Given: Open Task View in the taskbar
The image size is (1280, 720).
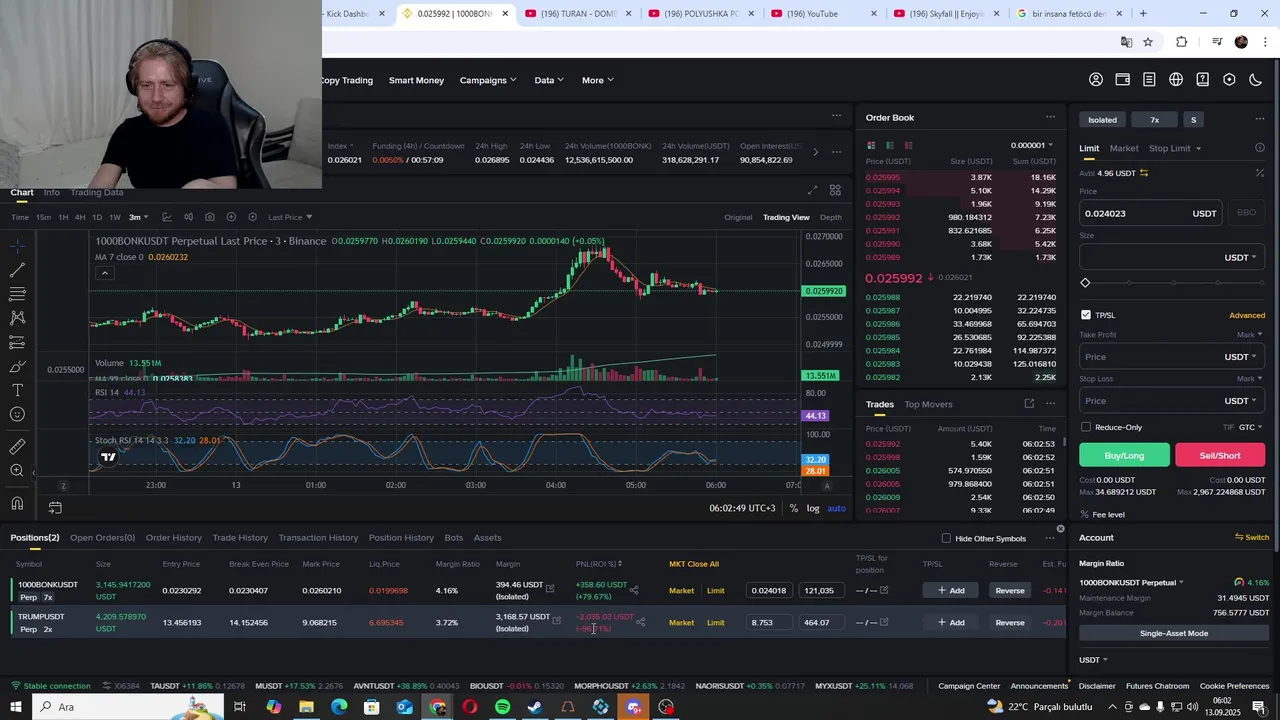Looking at the screenshot, I should click(240, 707).
